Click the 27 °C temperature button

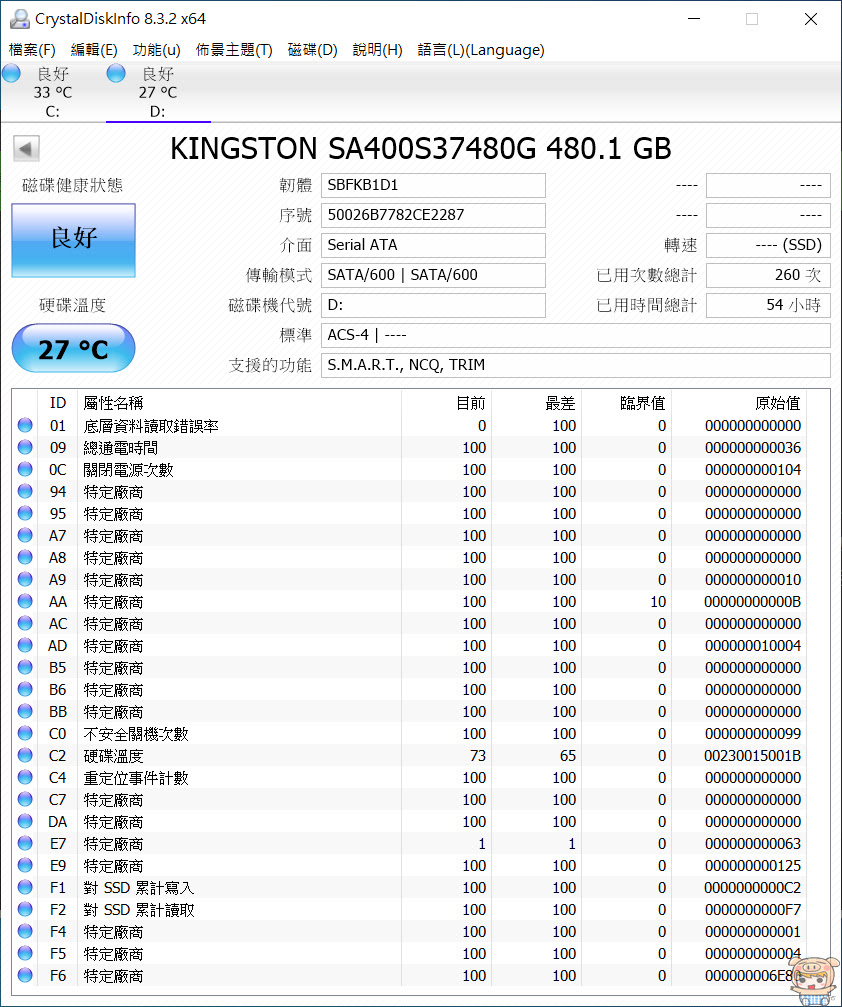(x=73, y=348)
